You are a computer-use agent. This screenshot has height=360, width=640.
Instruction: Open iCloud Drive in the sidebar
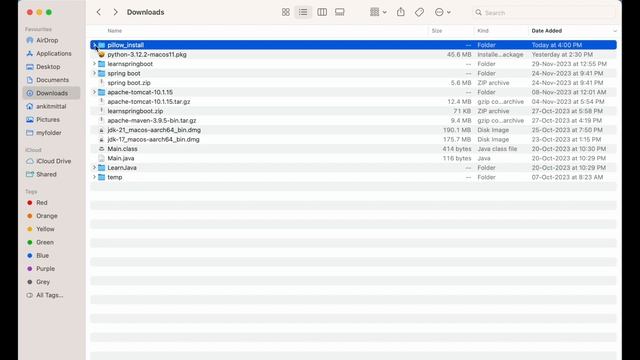(x=51, y=161)
